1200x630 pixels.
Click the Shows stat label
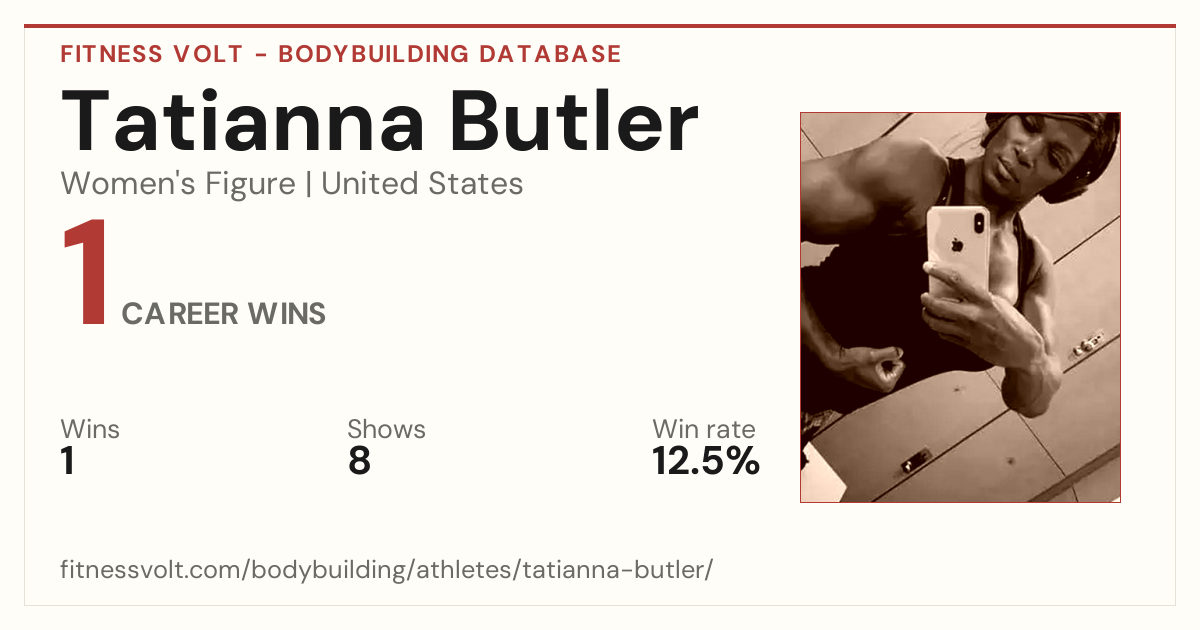point(386,430)
